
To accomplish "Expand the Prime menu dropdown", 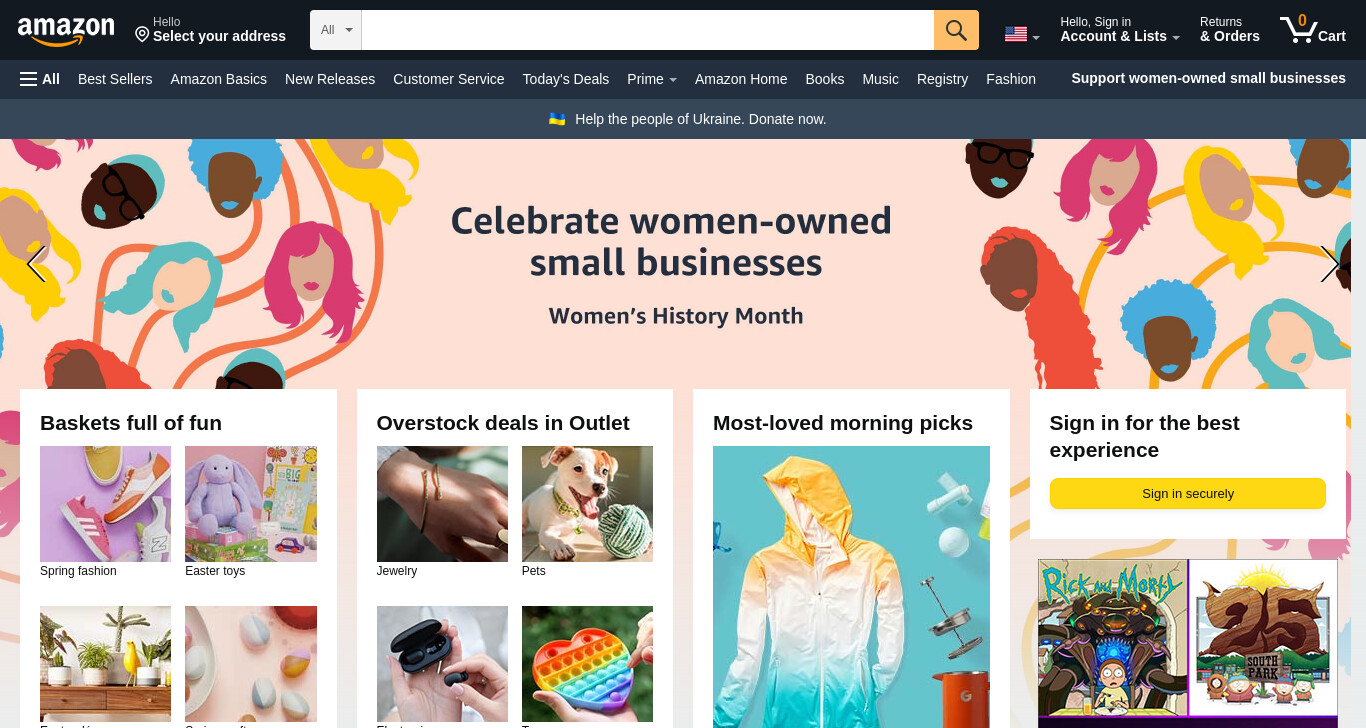I will (x=652, y=79).
